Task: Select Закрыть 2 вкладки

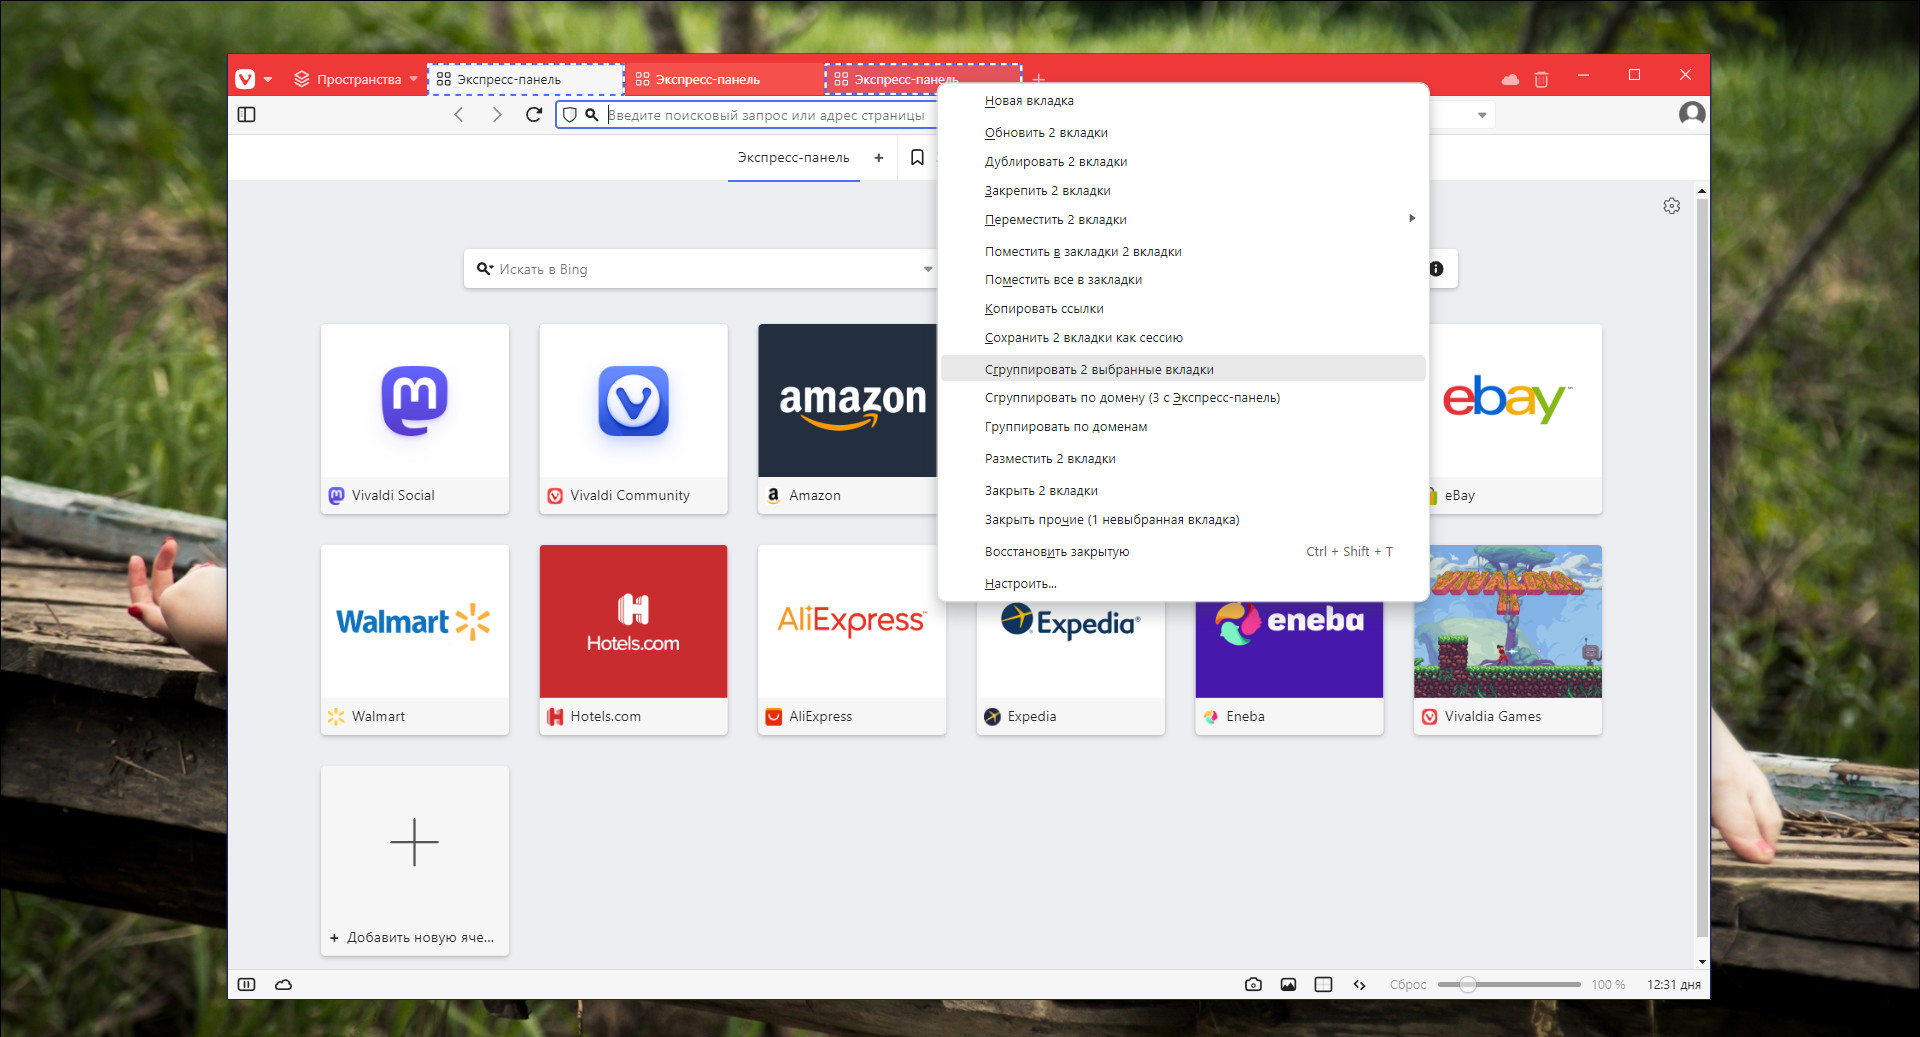Action: click(x=1183, y=491)
